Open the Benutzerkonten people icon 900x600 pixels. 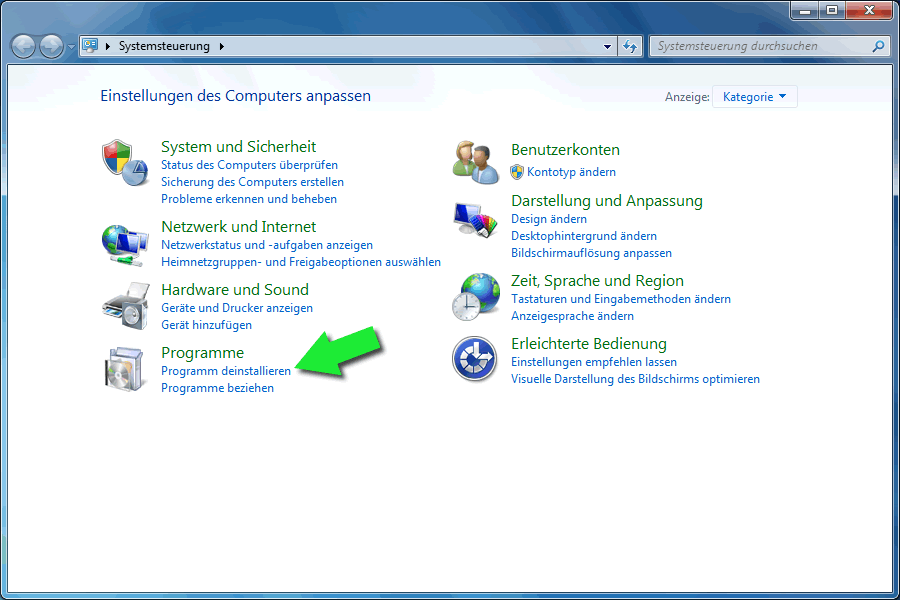475,163
